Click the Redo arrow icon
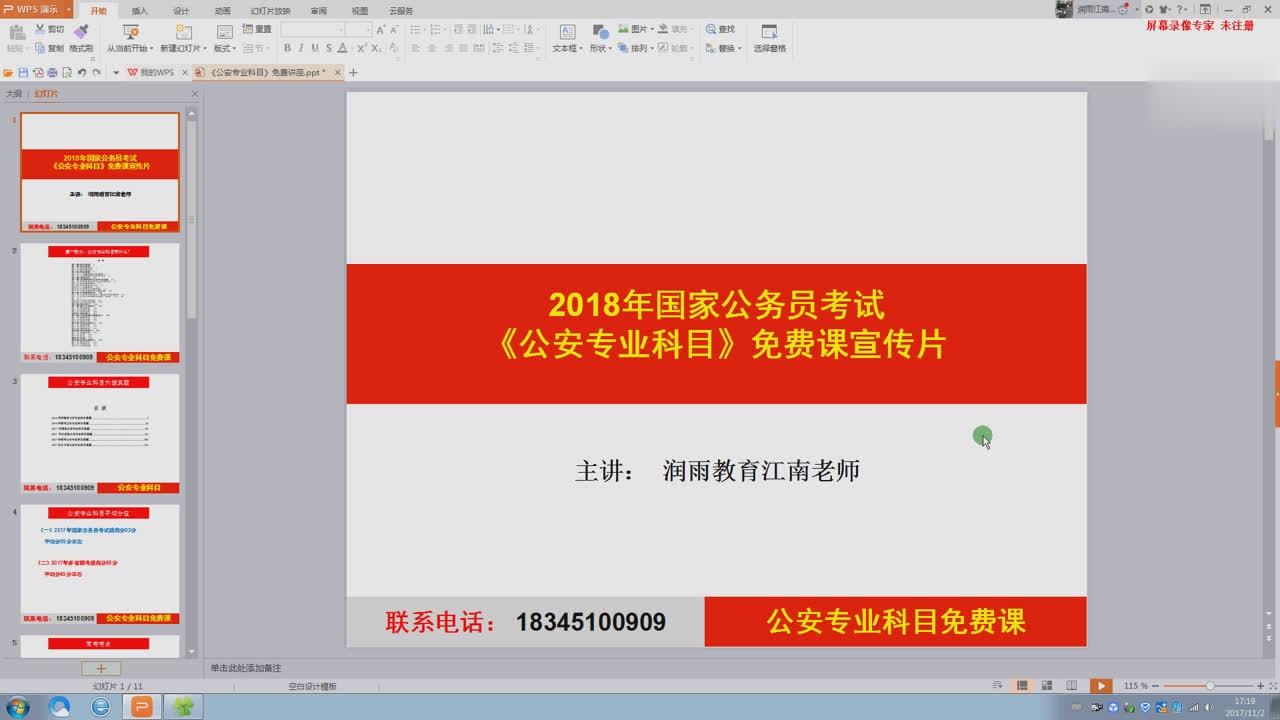Image resolution: width=1280 pixels, height=720 pixels. tap(96, 73)
